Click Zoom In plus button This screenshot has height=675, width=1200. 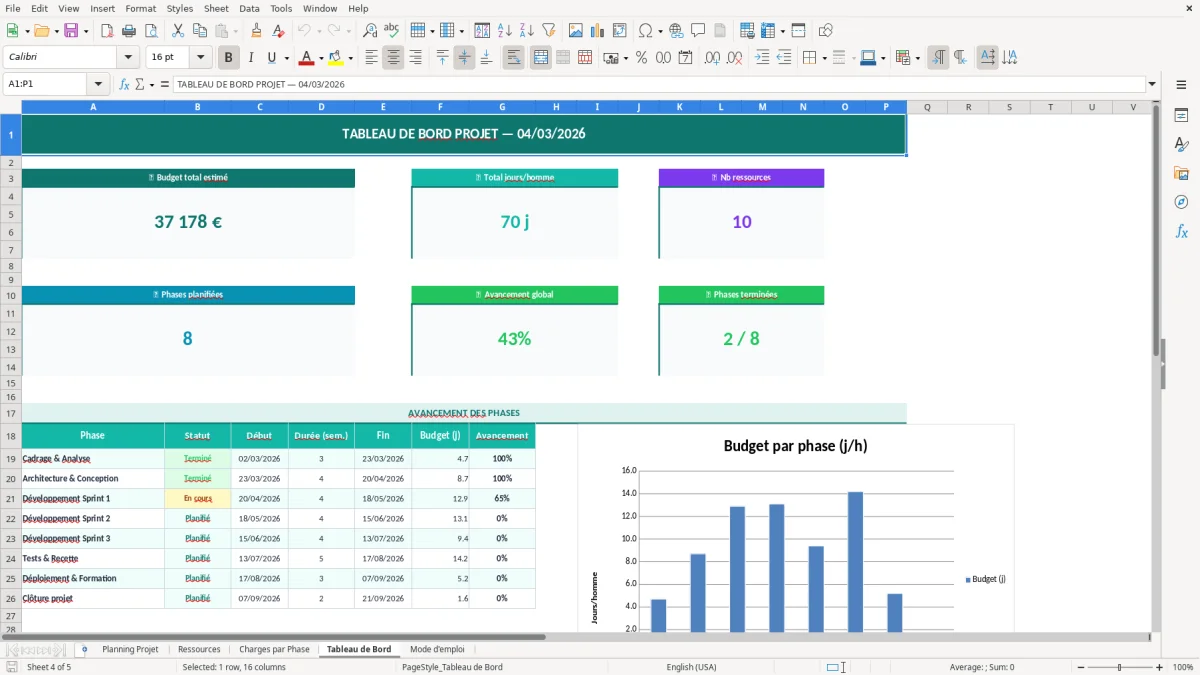click(x=1160, y=667)
